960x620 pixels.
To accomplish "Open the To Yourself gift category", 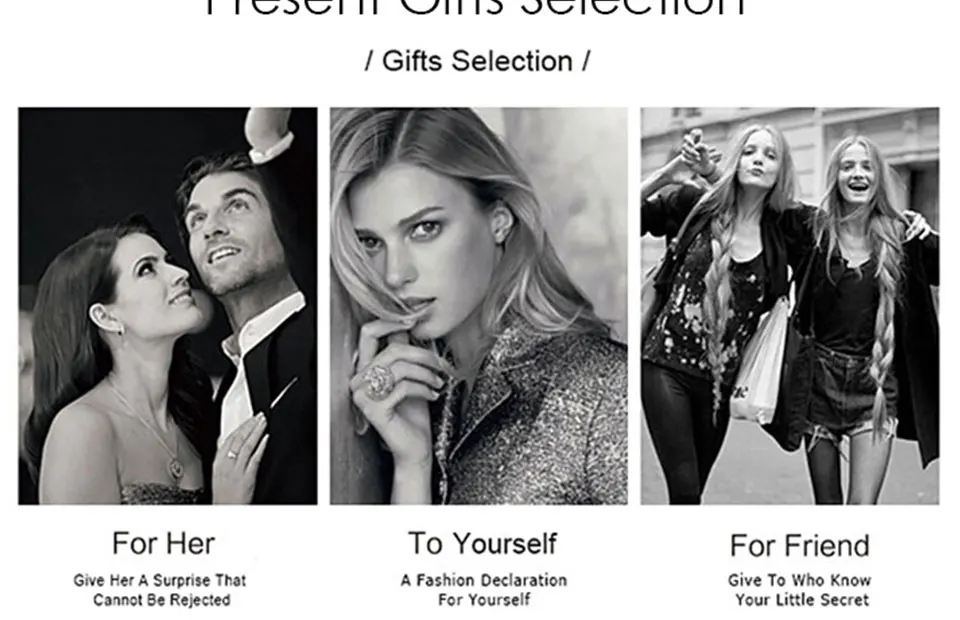I will tap(482, 543).
